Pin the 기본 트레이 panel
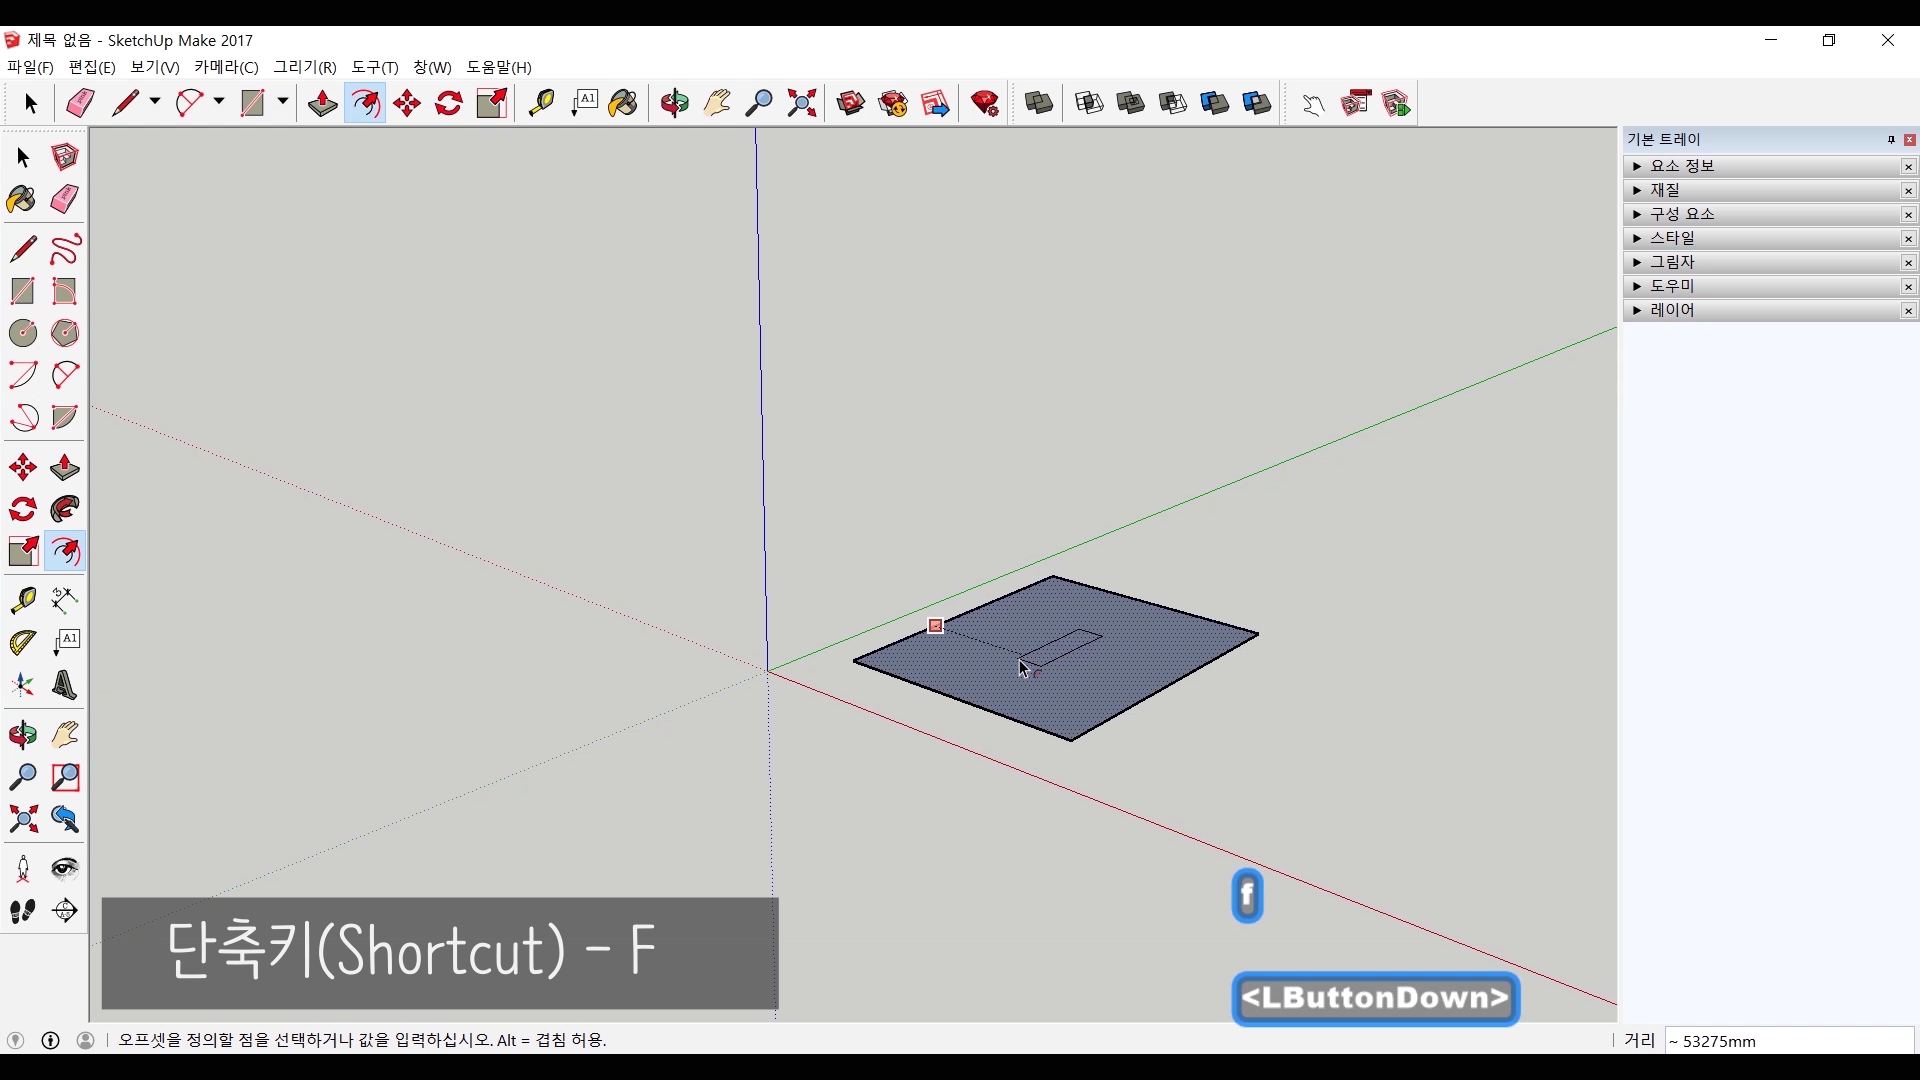This screenshot has width=1920, height=1080. tap(1891, 140)
